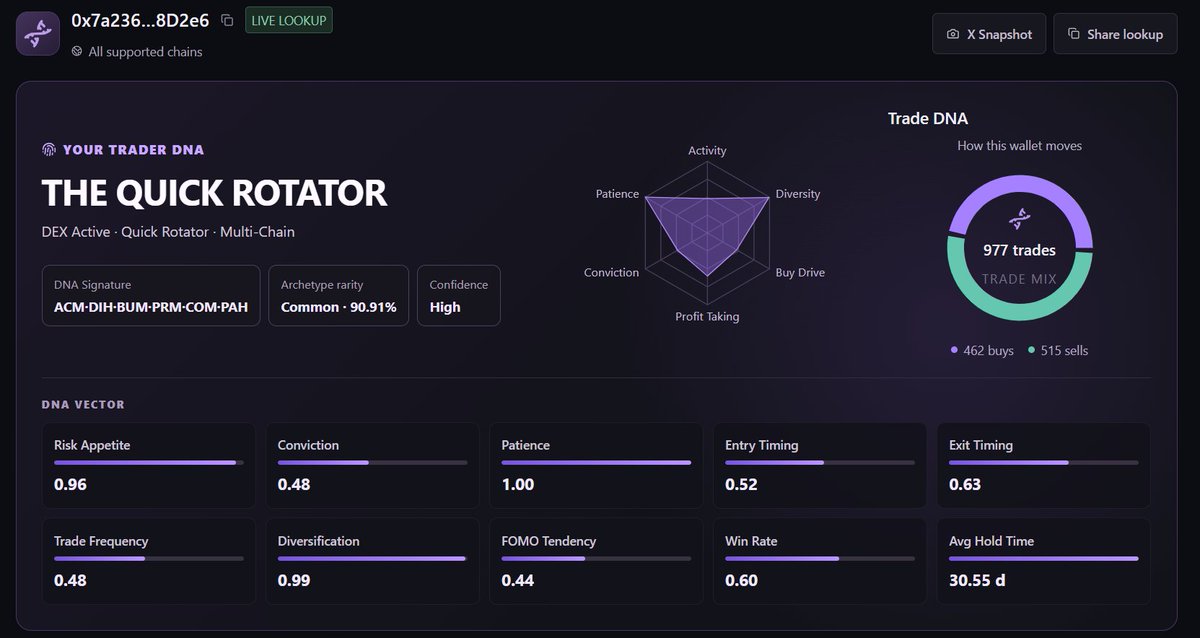Click the Patience progress bar in DNA Vector
The image size is (1200, 638).
point(596,462)
